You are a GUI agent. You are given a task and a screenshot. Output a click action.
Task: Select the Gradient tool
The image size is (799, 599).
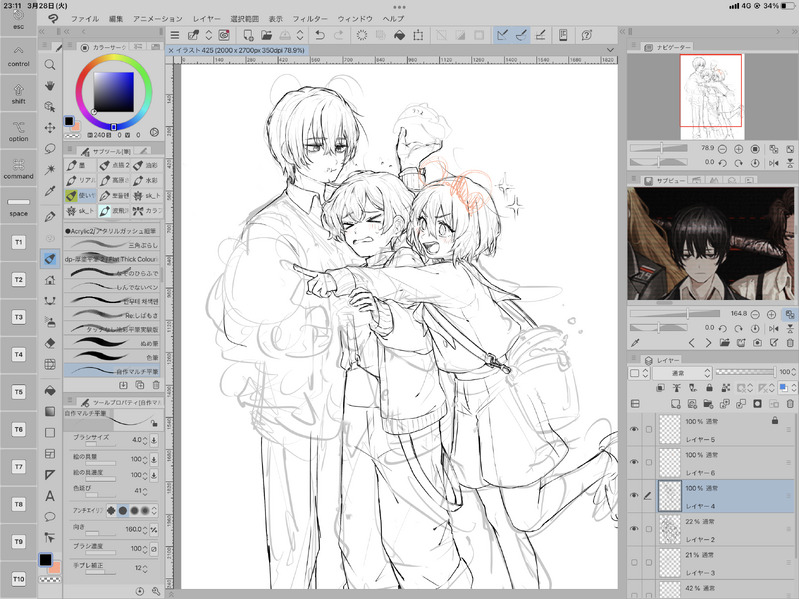49,412
